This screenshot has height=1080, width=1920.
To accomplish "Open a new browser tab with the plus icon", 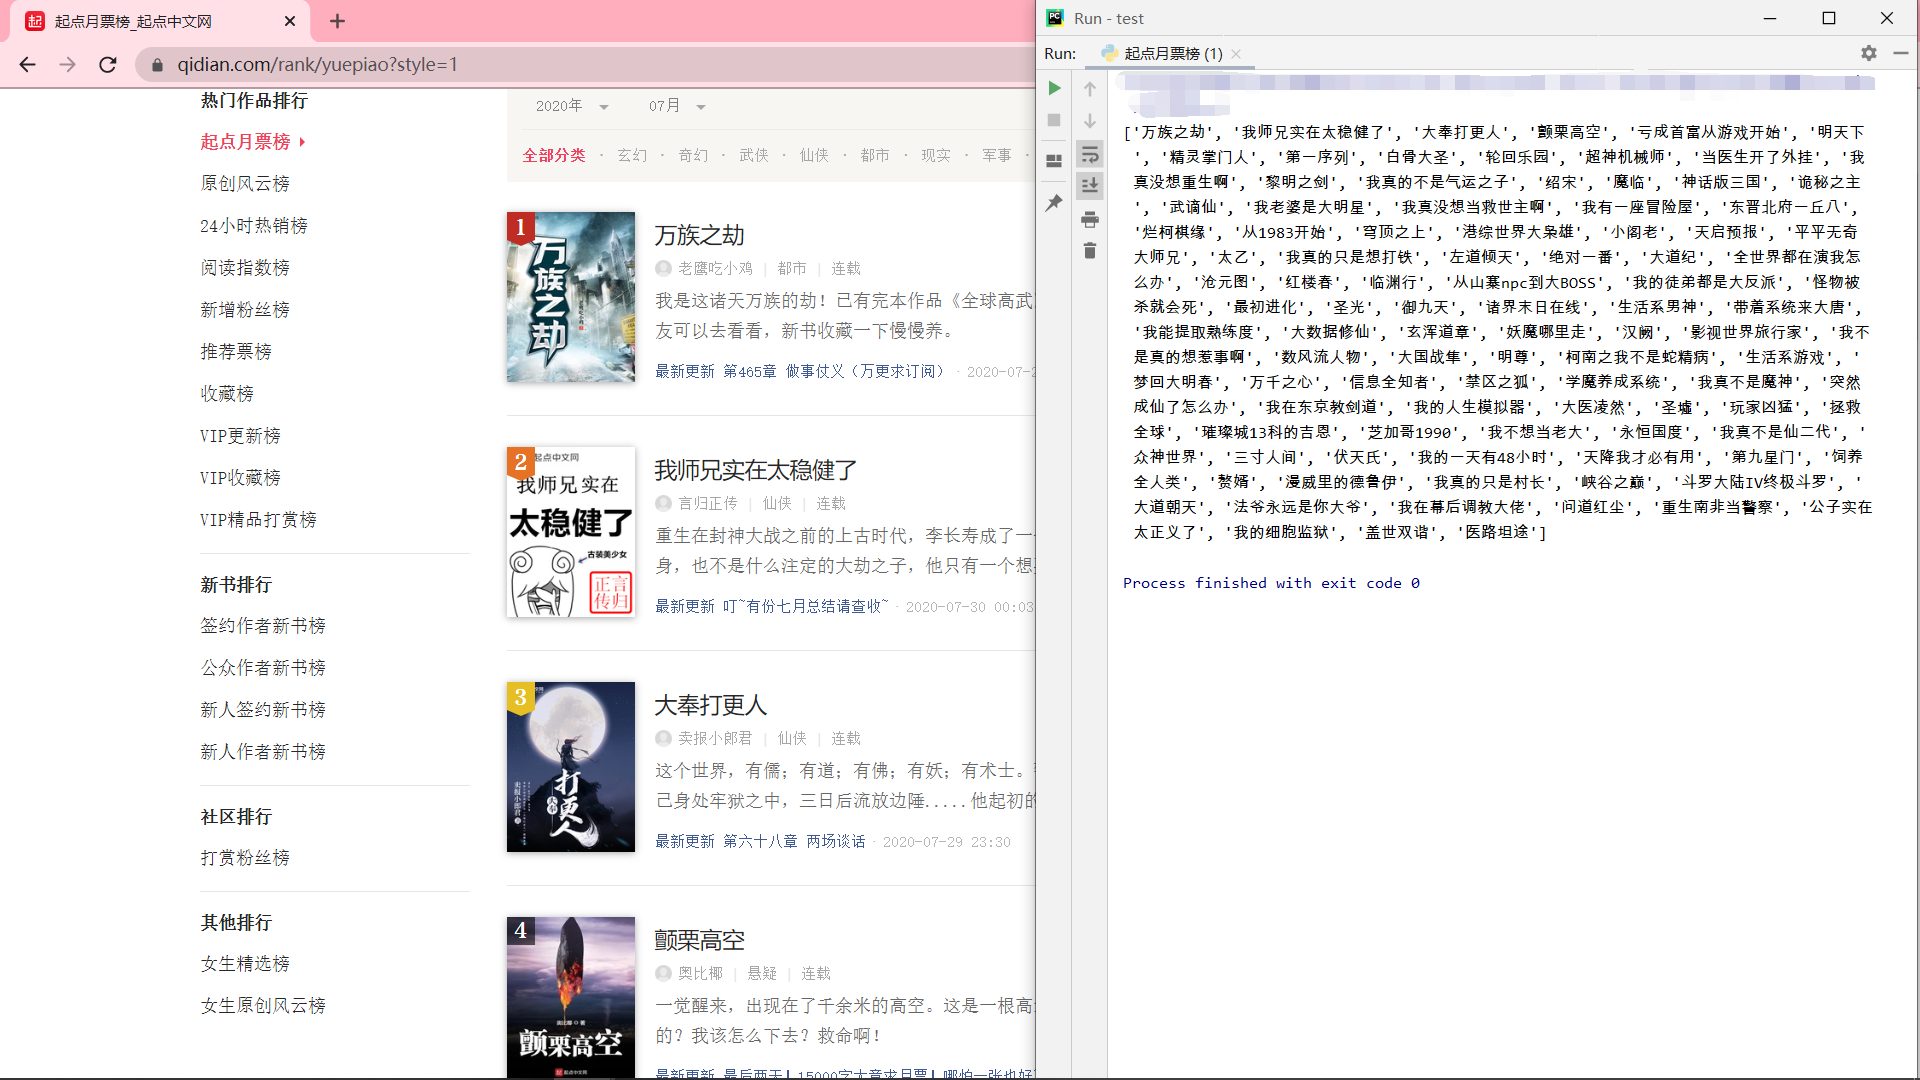I will (337, 21).
